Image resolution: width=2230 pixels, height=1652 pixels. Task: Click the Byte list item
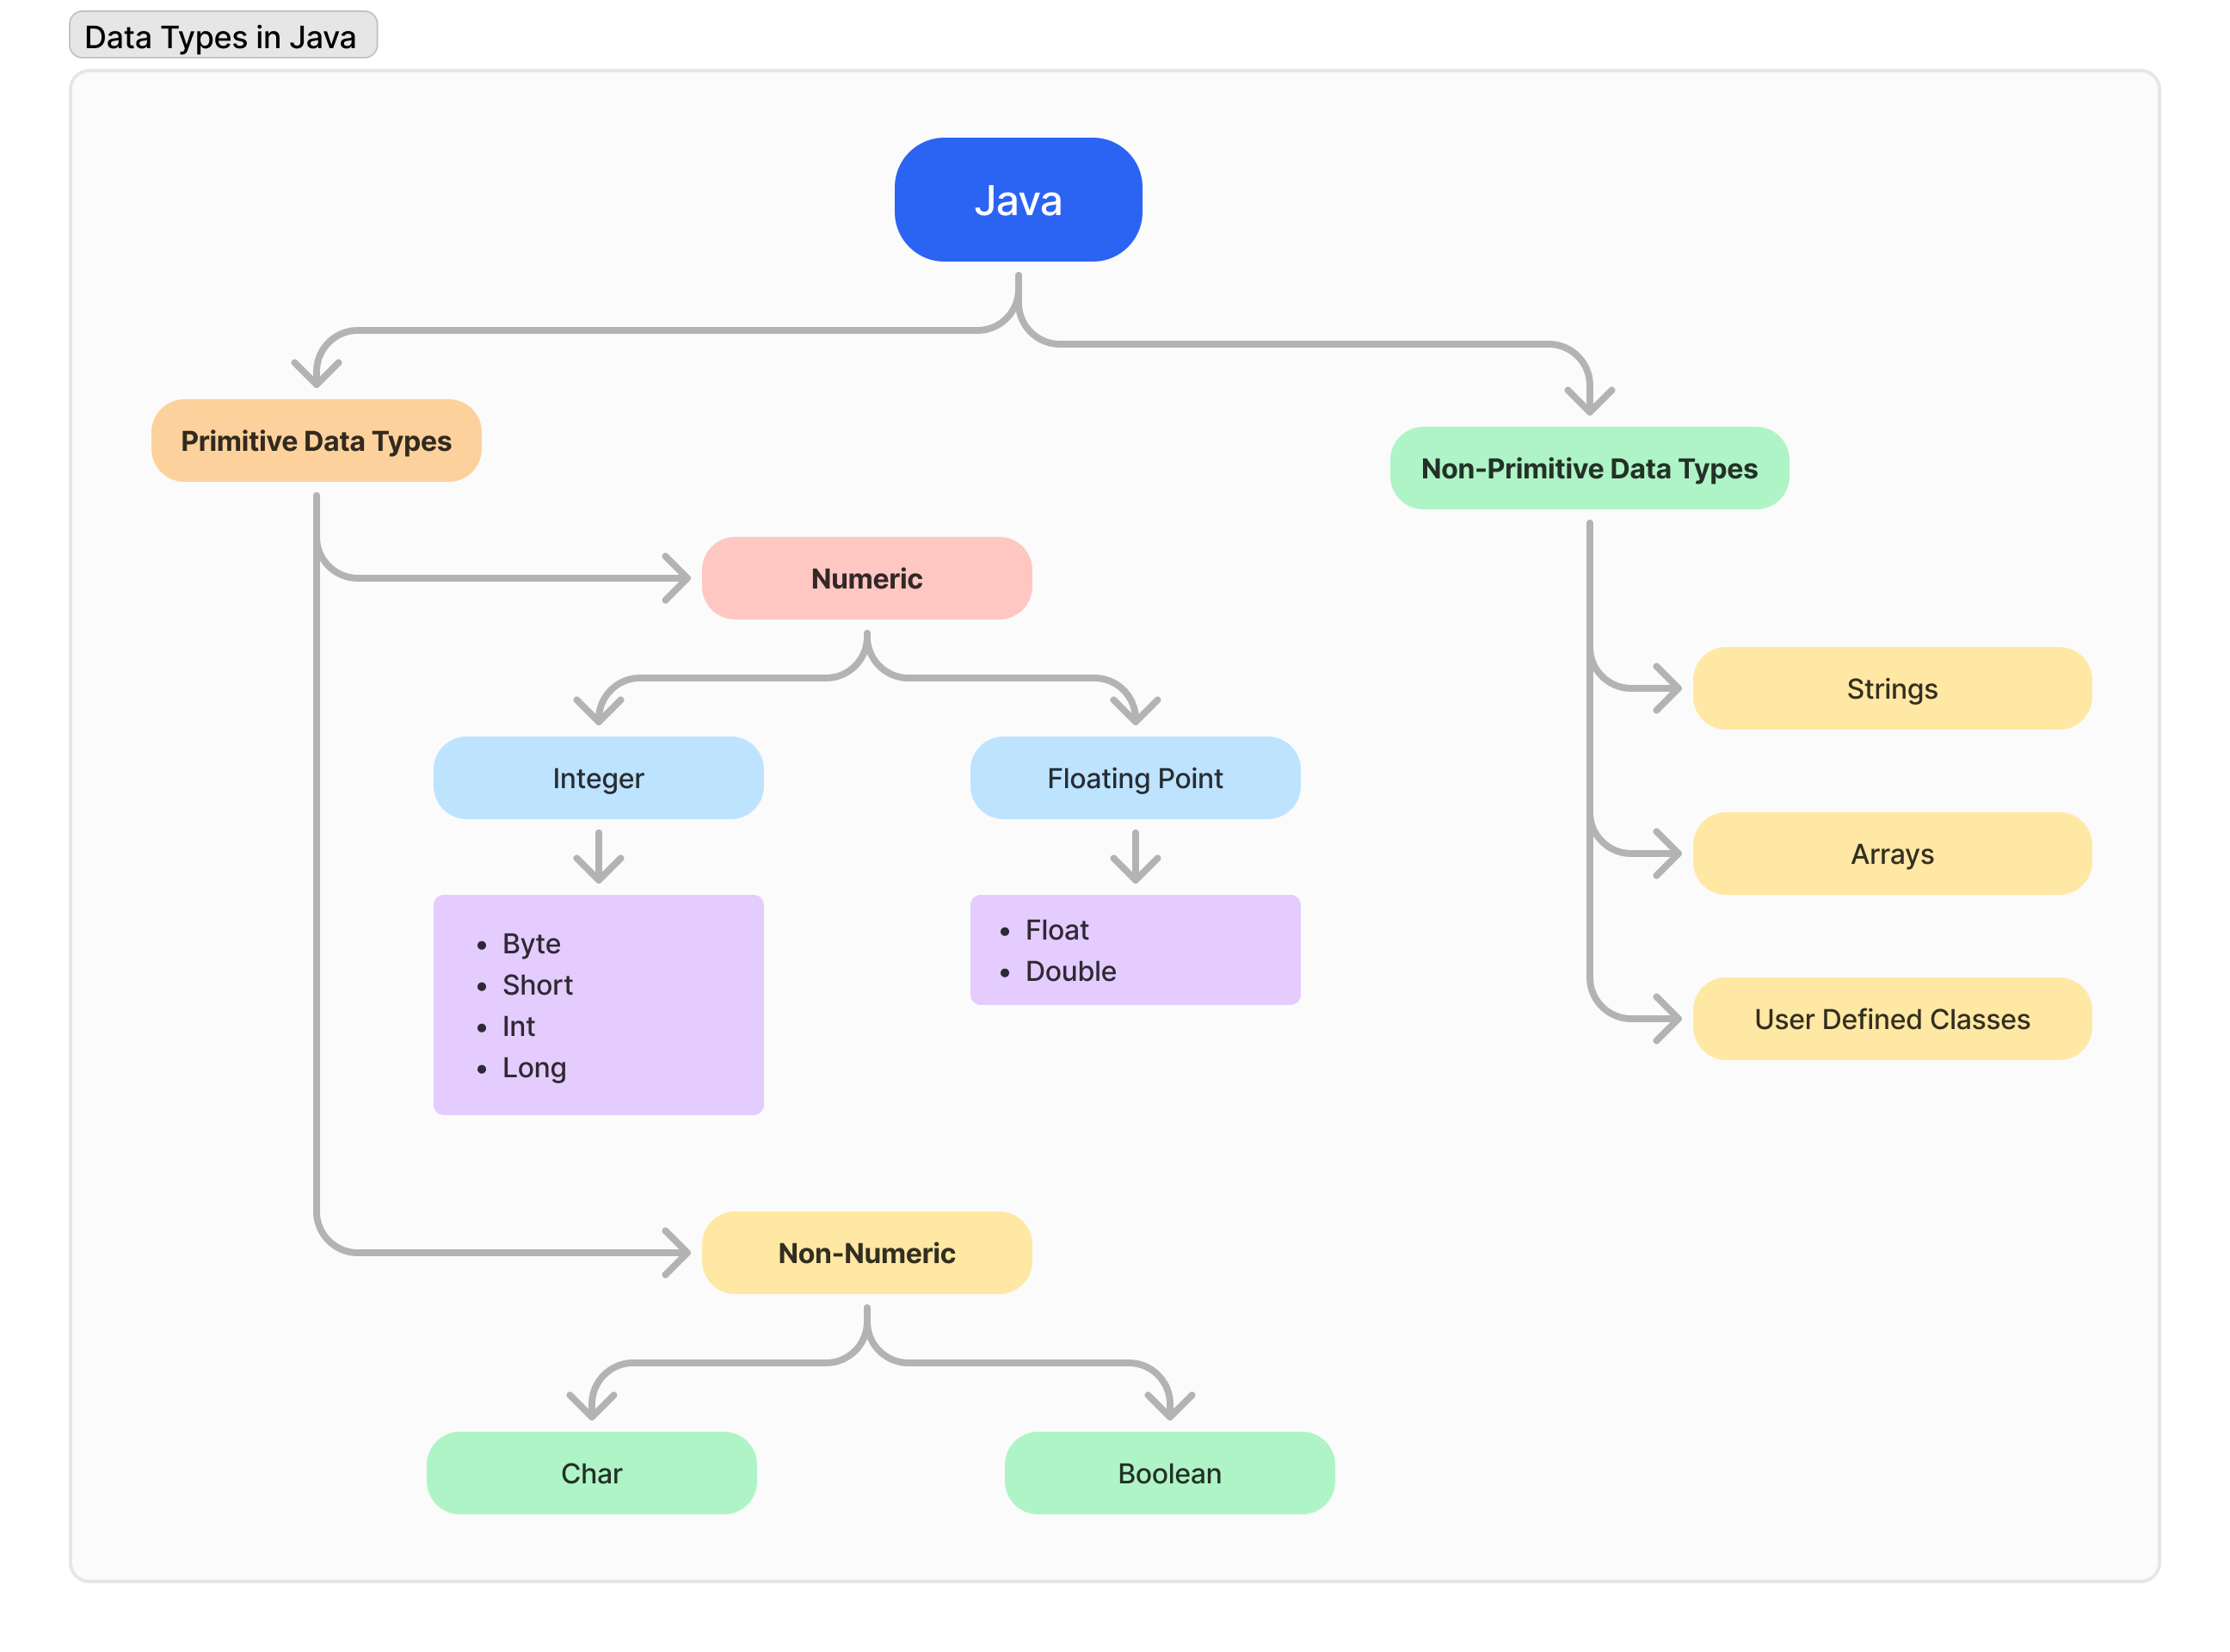click(x=531, y=943)
